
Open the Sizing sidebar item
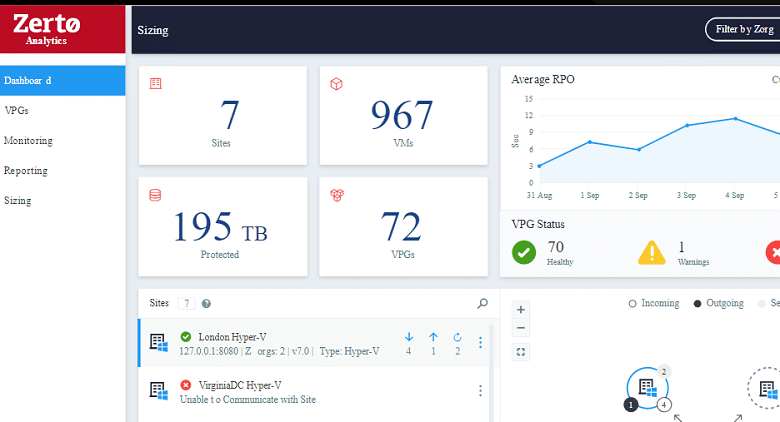tap(18, 201)
